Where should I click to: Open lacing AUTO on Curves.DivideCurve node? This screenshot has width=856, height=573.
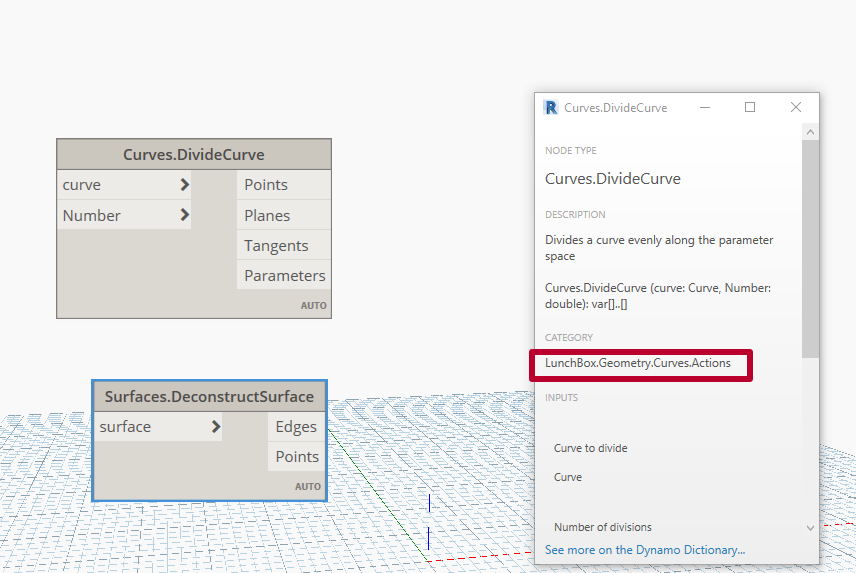click(313, 306)
